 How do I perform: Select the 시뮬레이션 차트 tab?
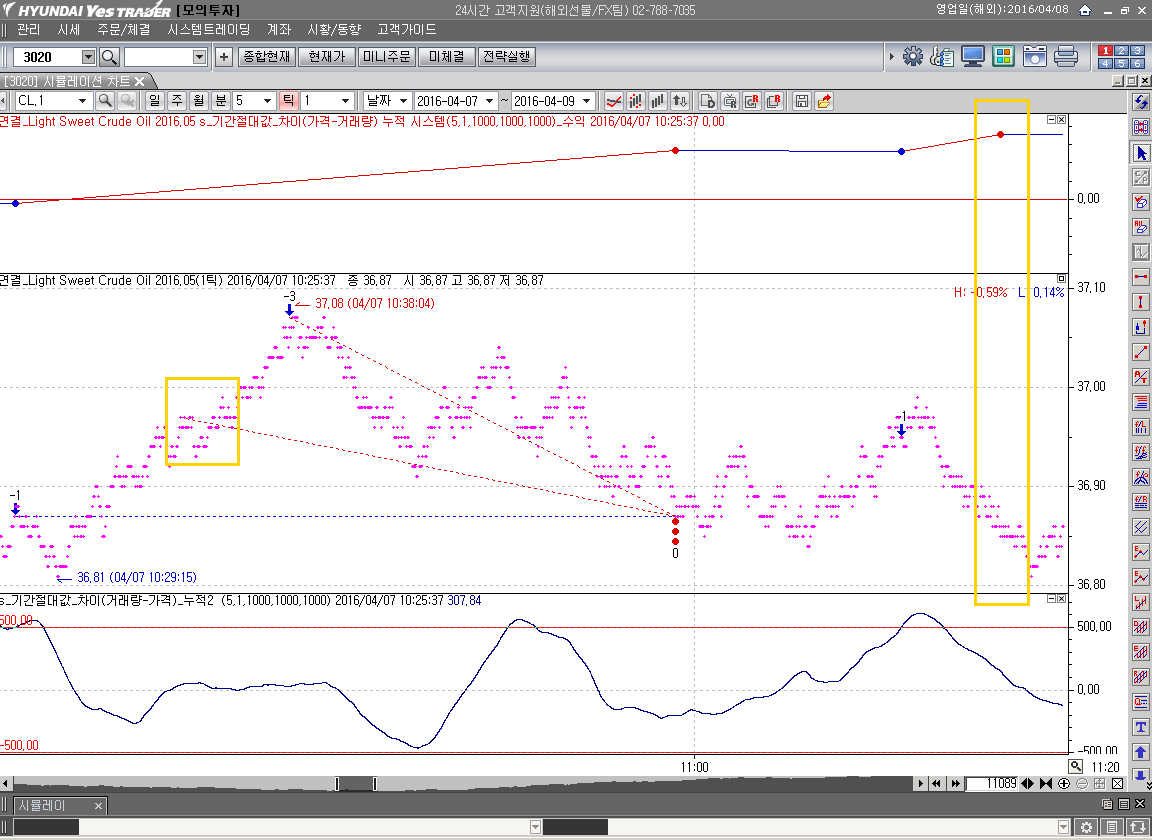[x=68, y=81]
